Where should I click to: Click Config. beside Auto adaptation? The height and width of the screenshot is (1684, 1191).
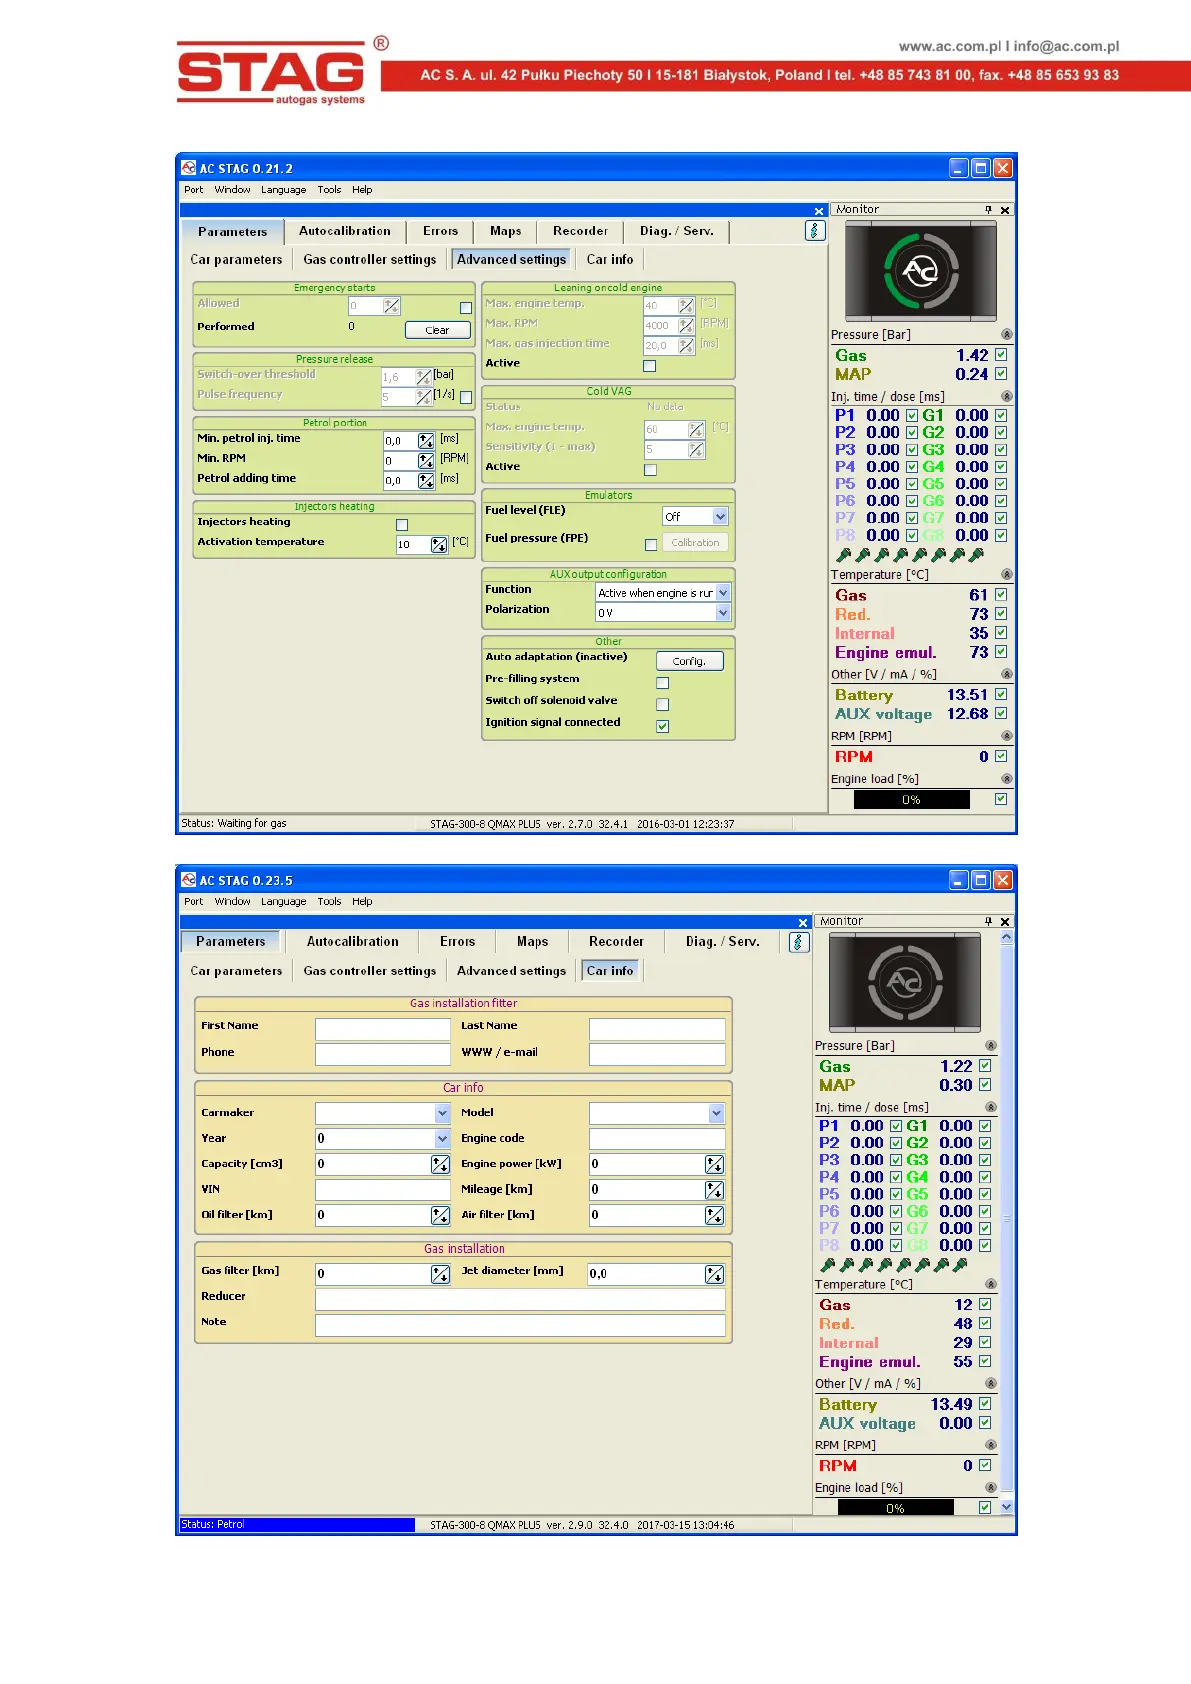click(689, 662)
